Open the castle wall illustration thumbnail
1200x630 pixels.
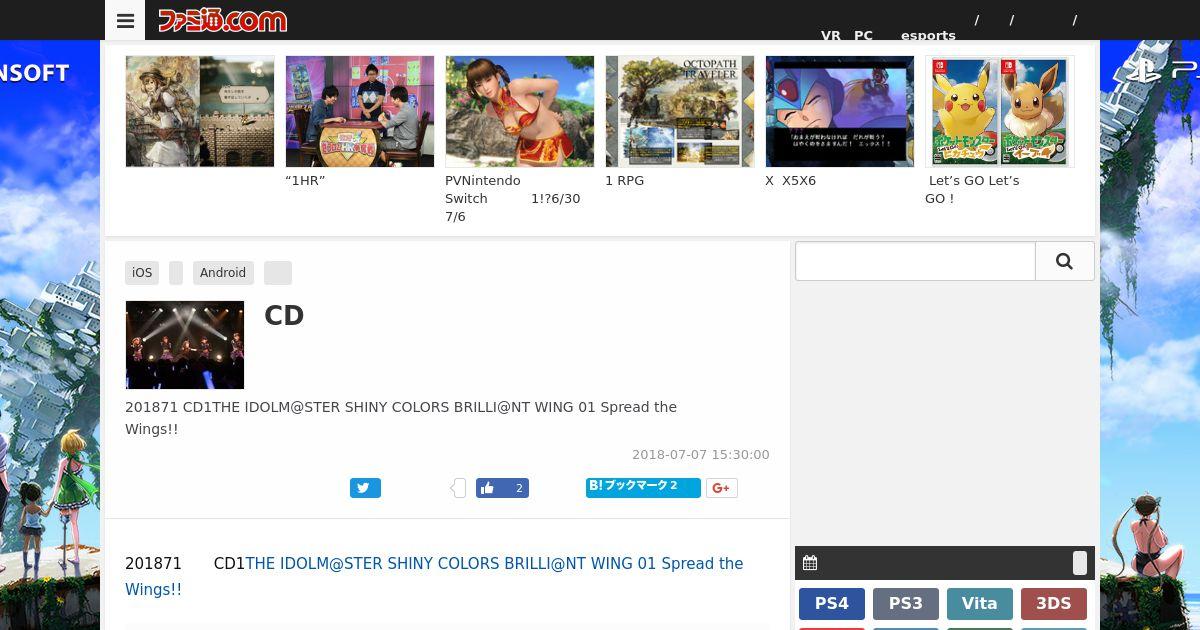(x=200, y=111)
